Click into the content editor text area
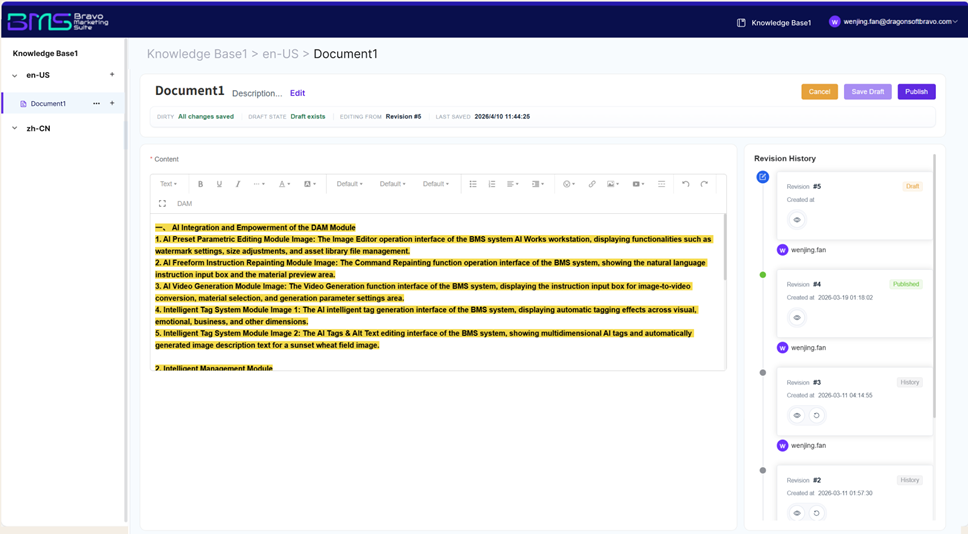968x534 pixels. (438, 292)
